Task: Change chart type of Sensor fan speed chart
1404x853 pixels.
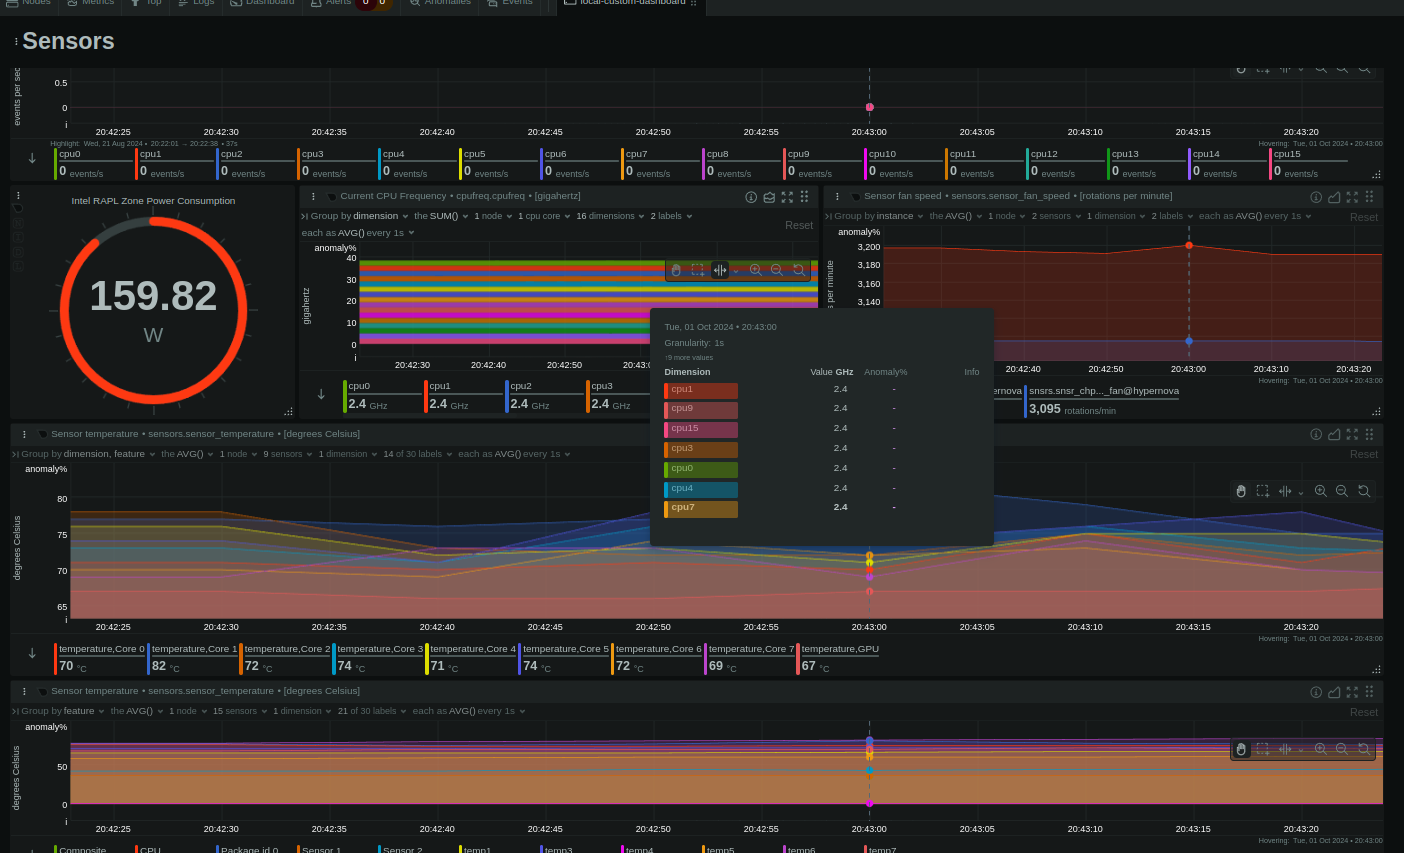Action: (1334, 197)
